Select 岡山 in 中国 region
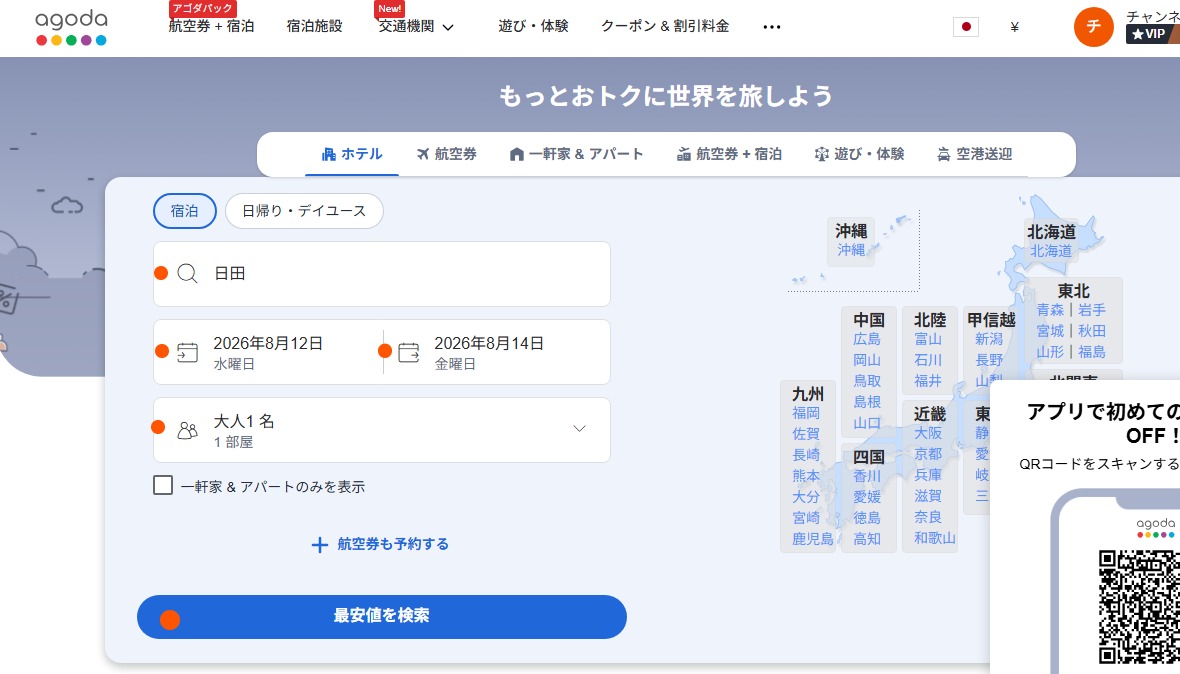The height and width of the screenshot is (674, 1180). tap(867, 360)
